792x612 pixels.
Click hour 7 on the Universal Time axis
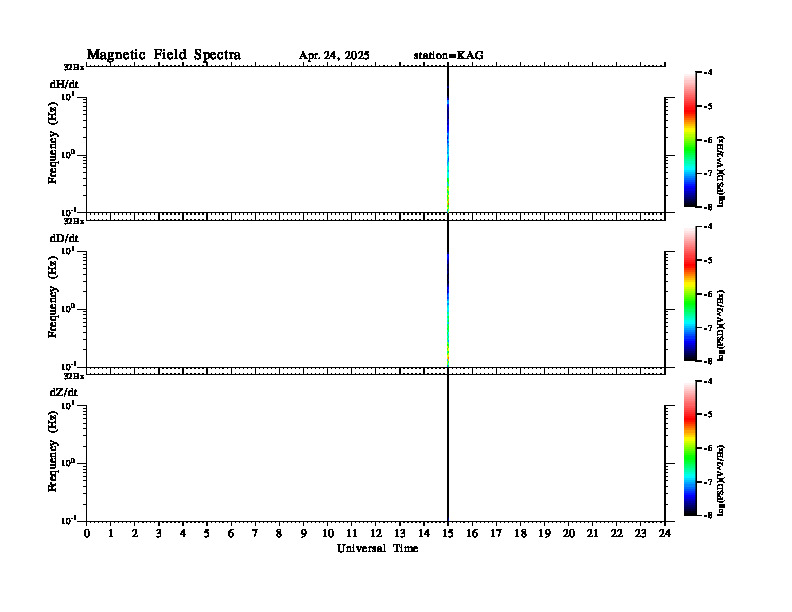point(255,533)
